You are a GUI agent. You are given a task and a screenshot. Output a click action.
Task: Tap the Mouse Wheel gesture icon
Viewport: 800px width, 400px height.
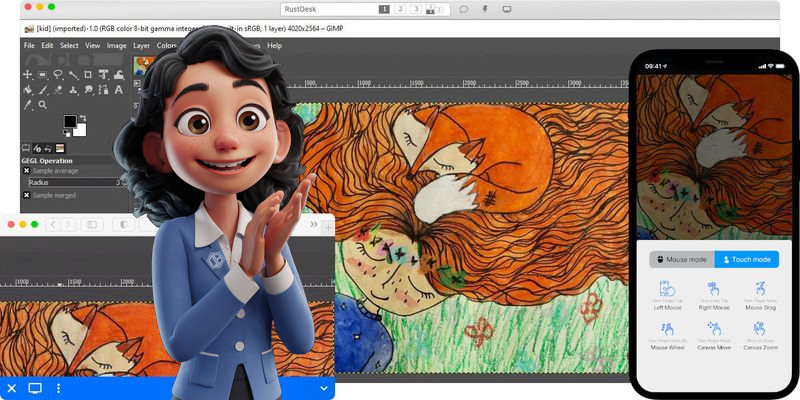pyautogui.click(x=667, y=329)
